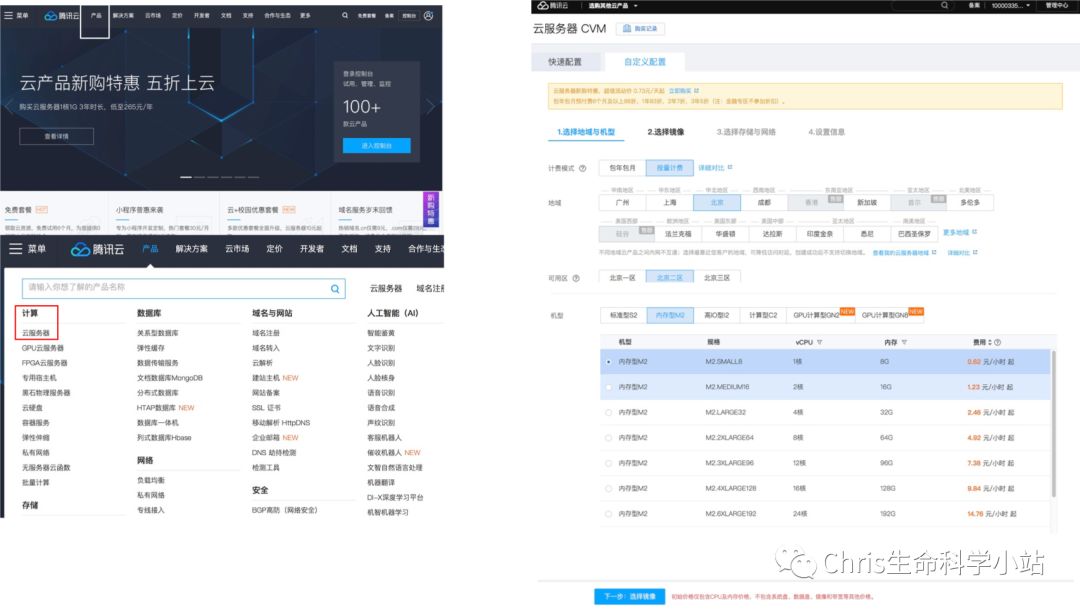This screenshot has height=610, width=1080.
Task: Open 定价 in the nav above the product dropdown
Action: [274, 249]
